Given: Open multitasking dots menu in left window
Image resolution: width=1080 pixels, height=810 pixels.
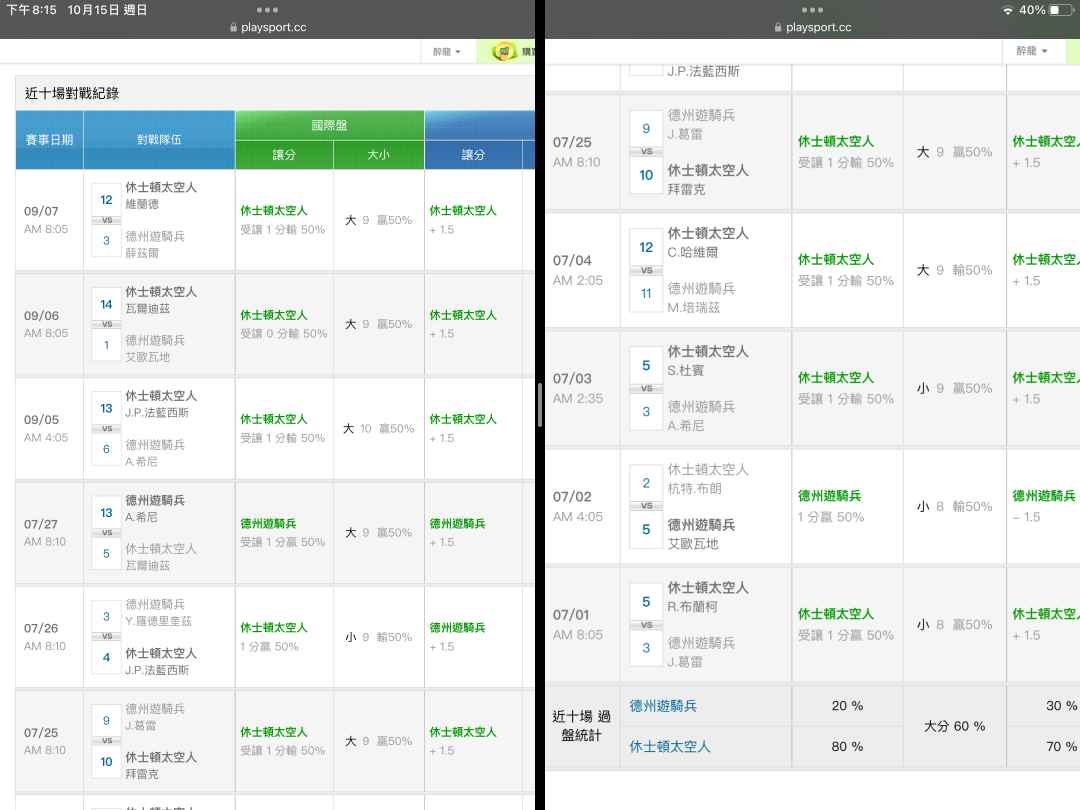Looking at the screenshot, I should click(x=267, y=10).
